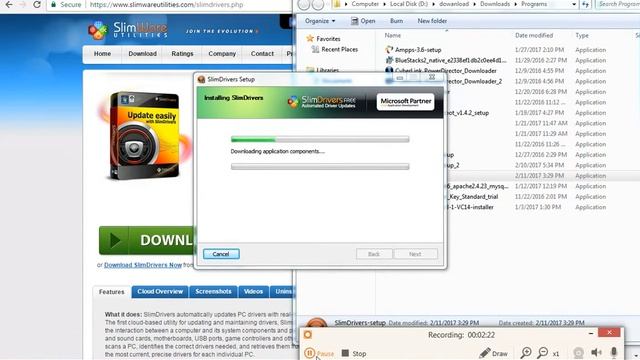Open the Ratings page in site navigation
640x360 pixels.
pyautogui.click(x=182, y=54)
